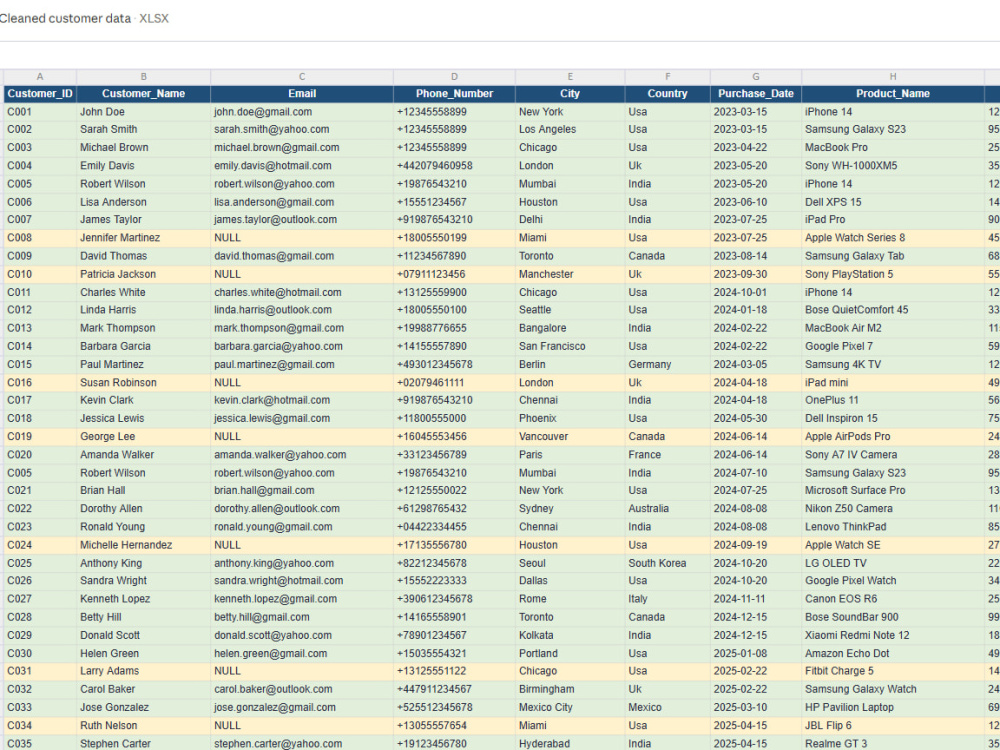
Task: Click the Phone_Number header cell
Action: point(454,94)
